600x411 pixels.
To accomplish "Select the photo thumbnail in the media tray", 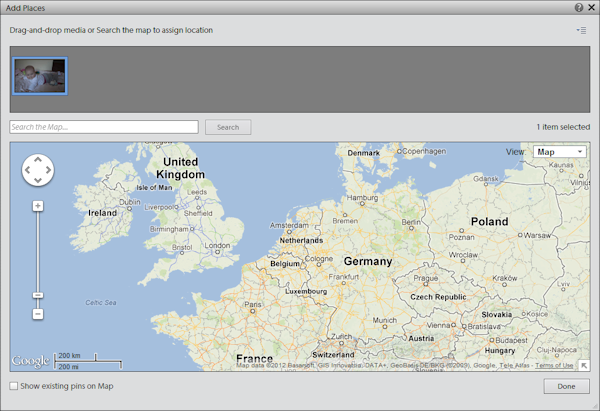I will 40,76.
